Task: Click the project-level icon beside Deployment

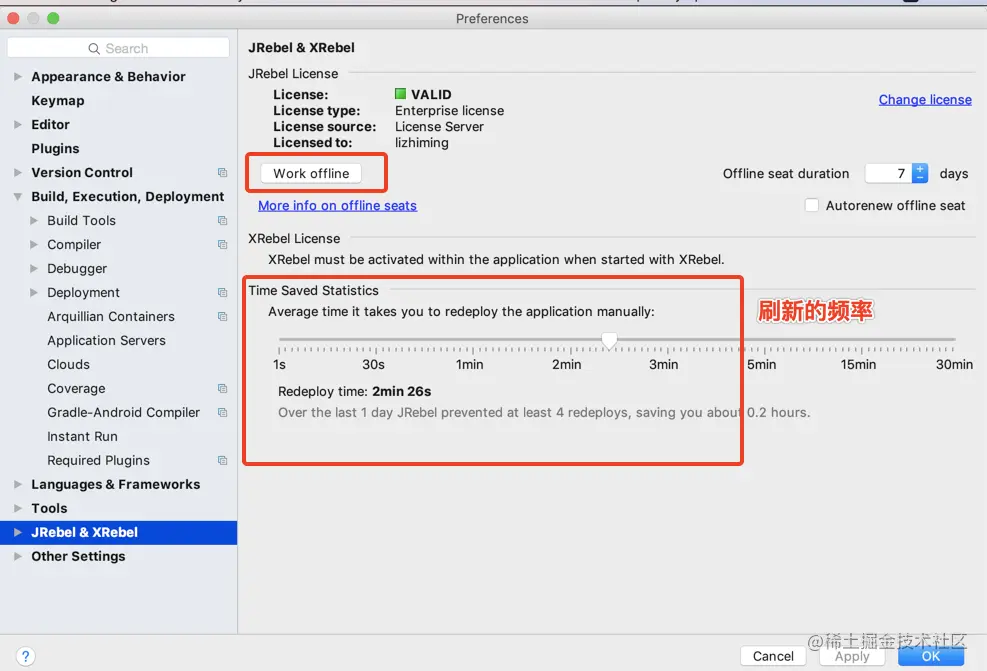Action: pyautogui.click(x=222, y=292)
